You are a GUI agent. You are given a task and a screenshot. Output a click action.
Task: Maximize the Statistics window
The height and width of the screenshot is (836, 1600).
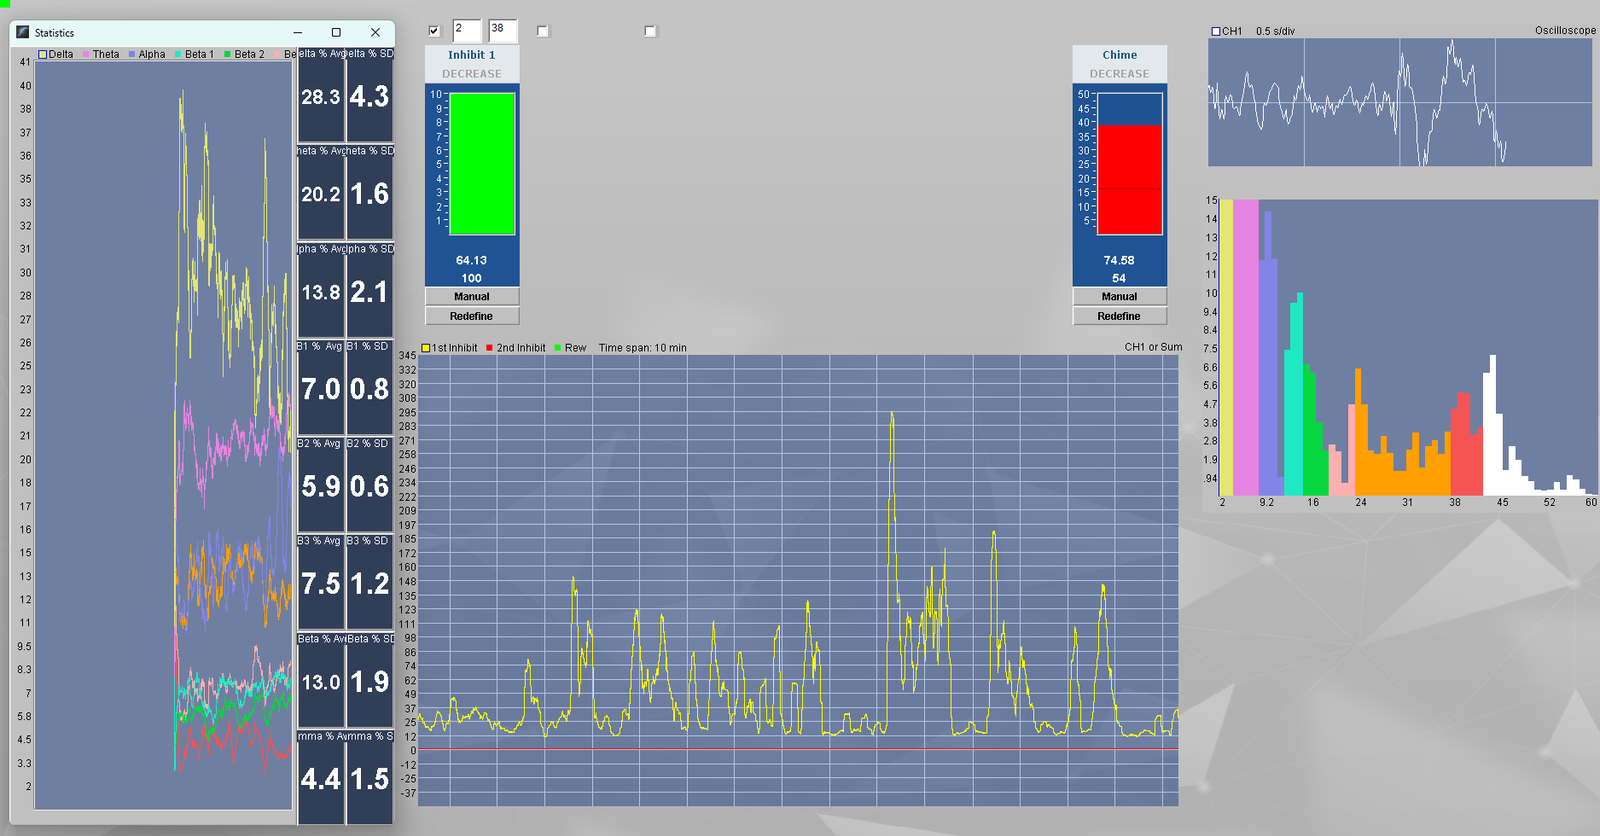(336, 33)
